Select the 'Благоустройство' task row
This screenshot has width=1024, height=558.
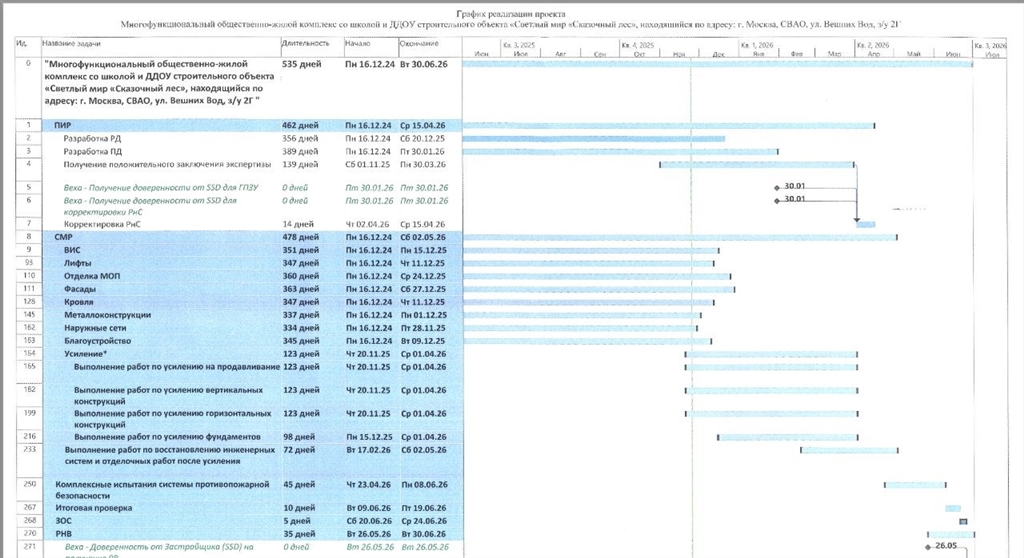(99, 341)
